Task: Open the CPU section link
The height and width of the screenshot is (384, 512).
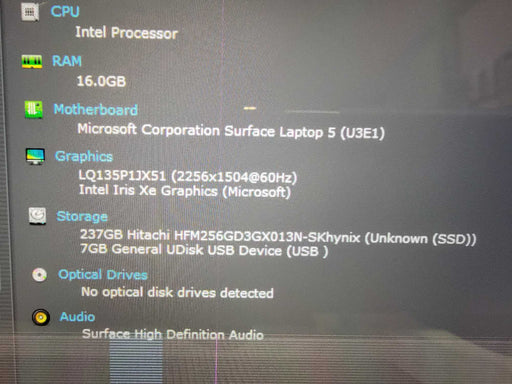Action: point(65,11)
